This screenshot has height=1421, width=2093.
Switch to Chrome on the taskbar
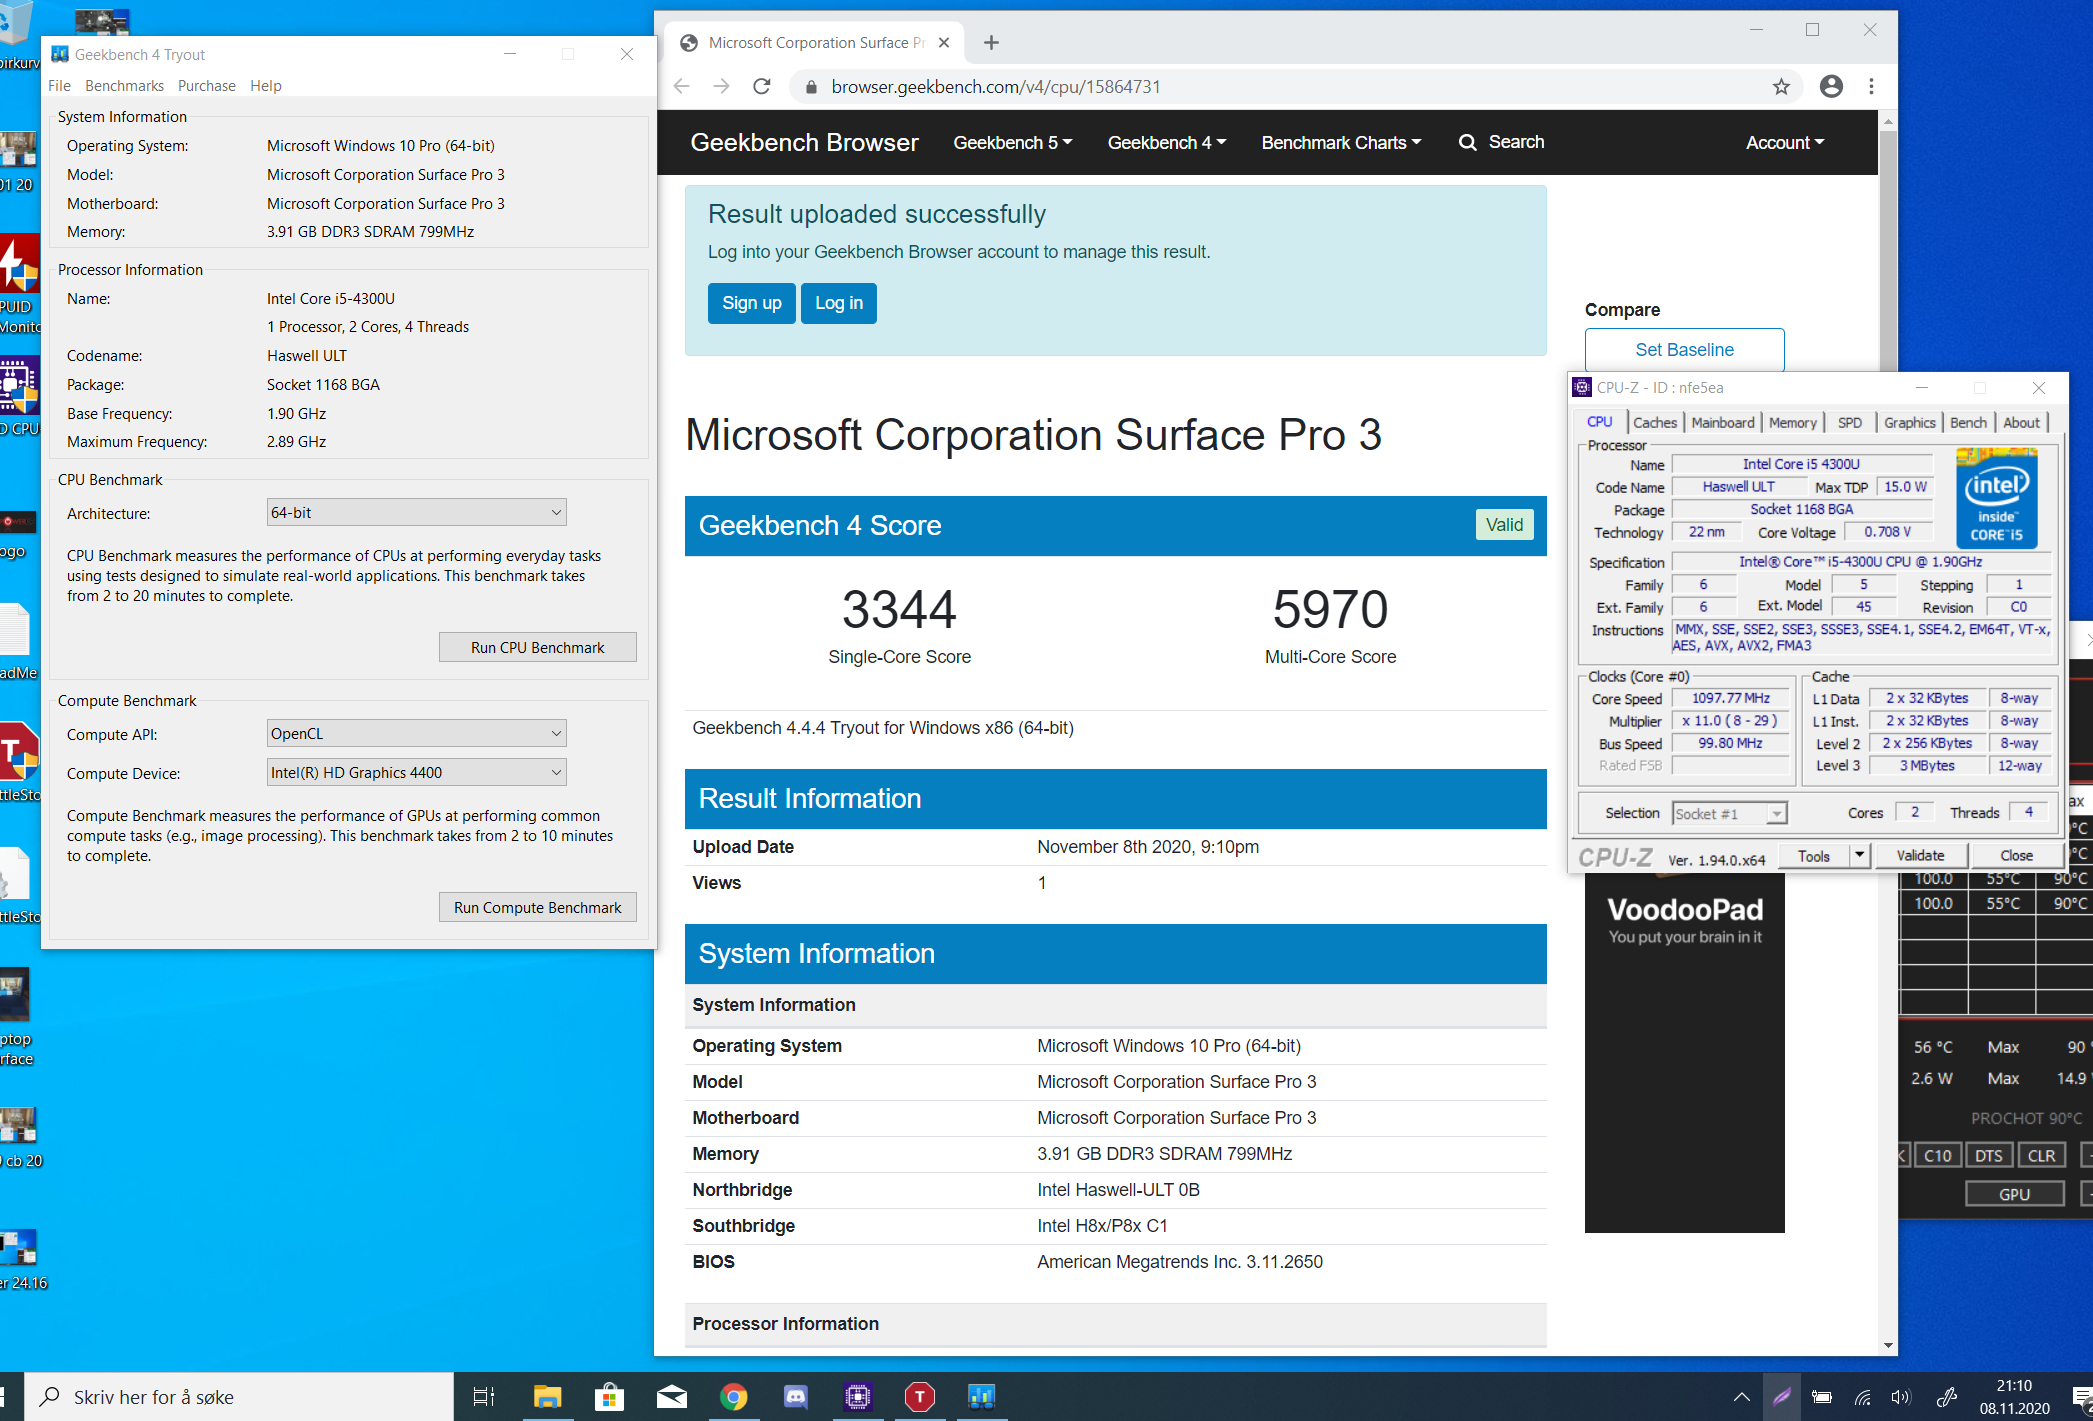point(733,1397)
